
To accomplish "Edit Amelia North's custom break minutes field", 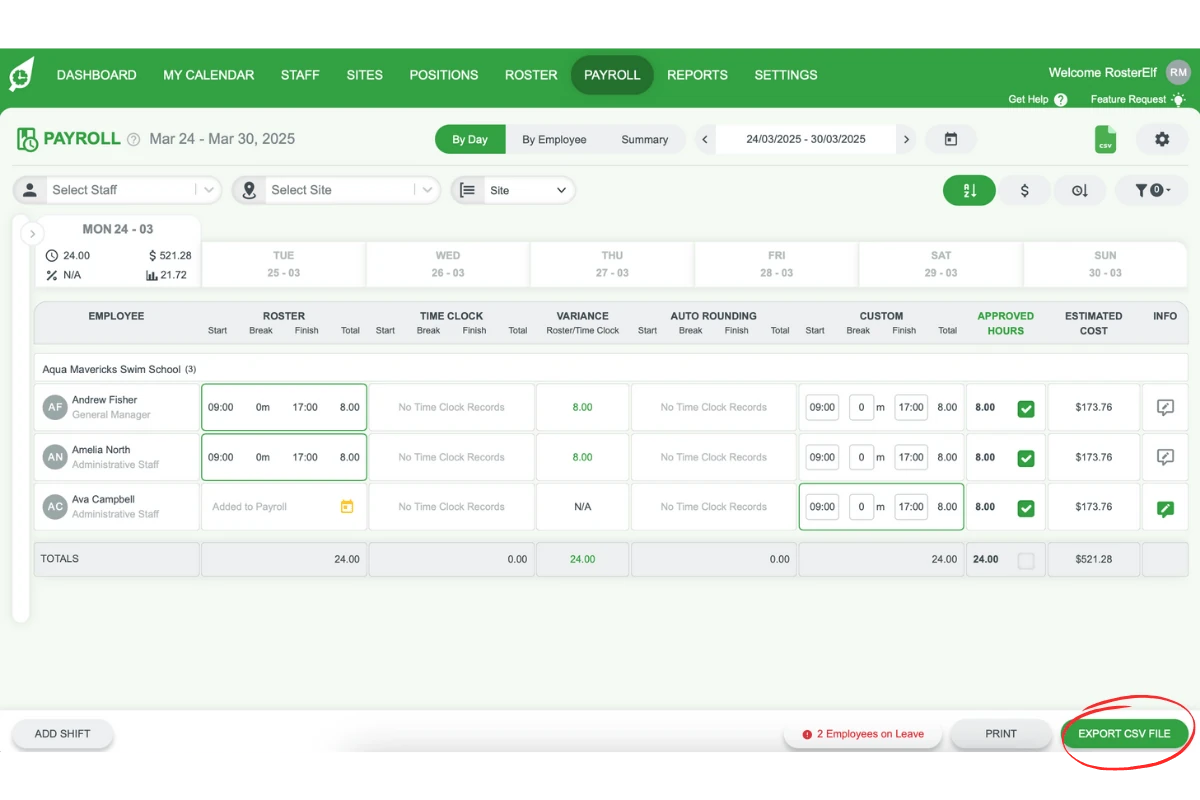I will (x=861, y=457).
